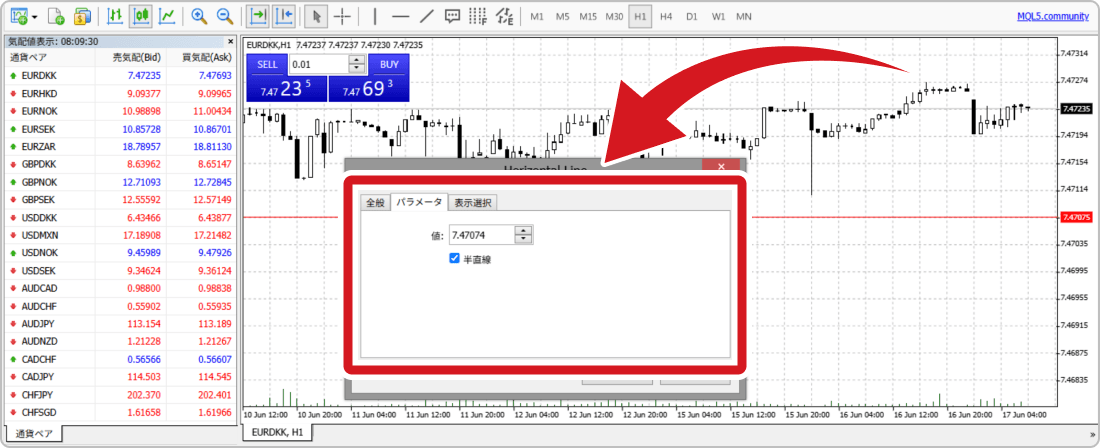Zoom in on the chart

click(199, 15)
